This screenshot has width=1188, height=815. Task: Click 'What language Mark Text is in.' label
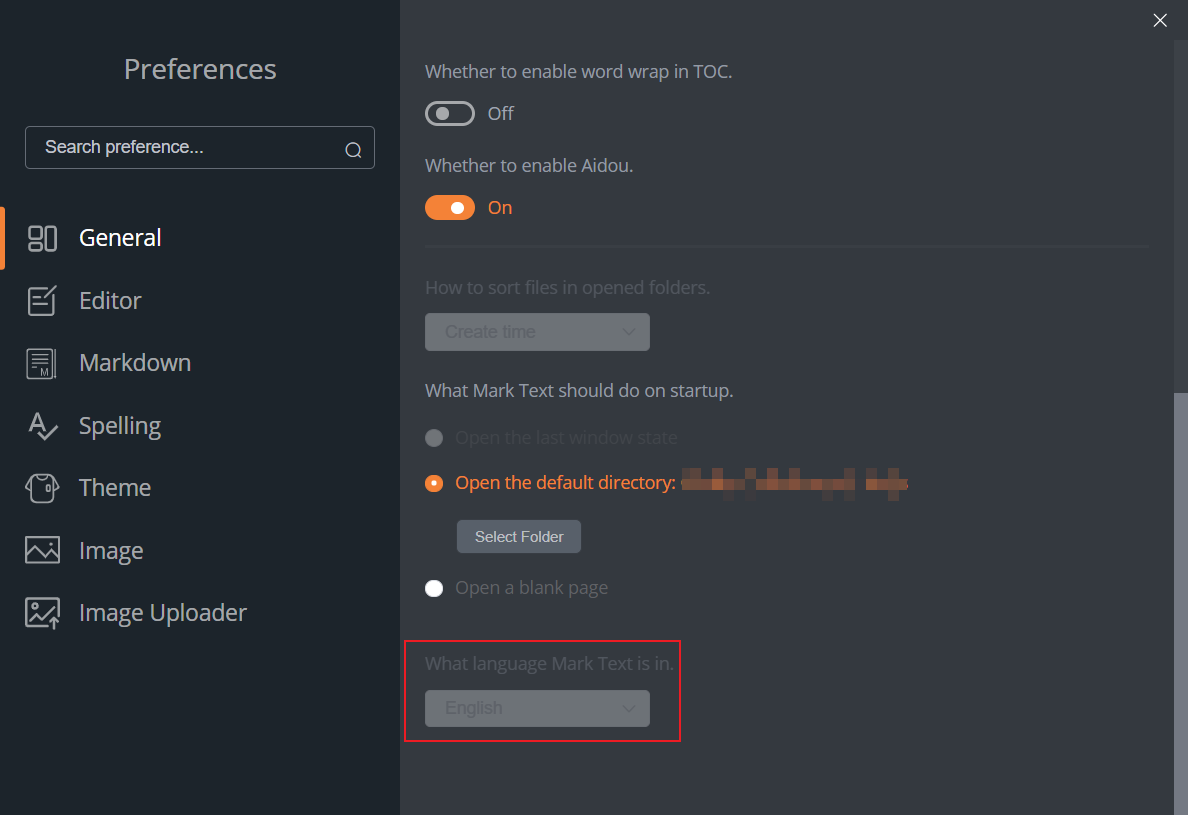coord(549,664)
